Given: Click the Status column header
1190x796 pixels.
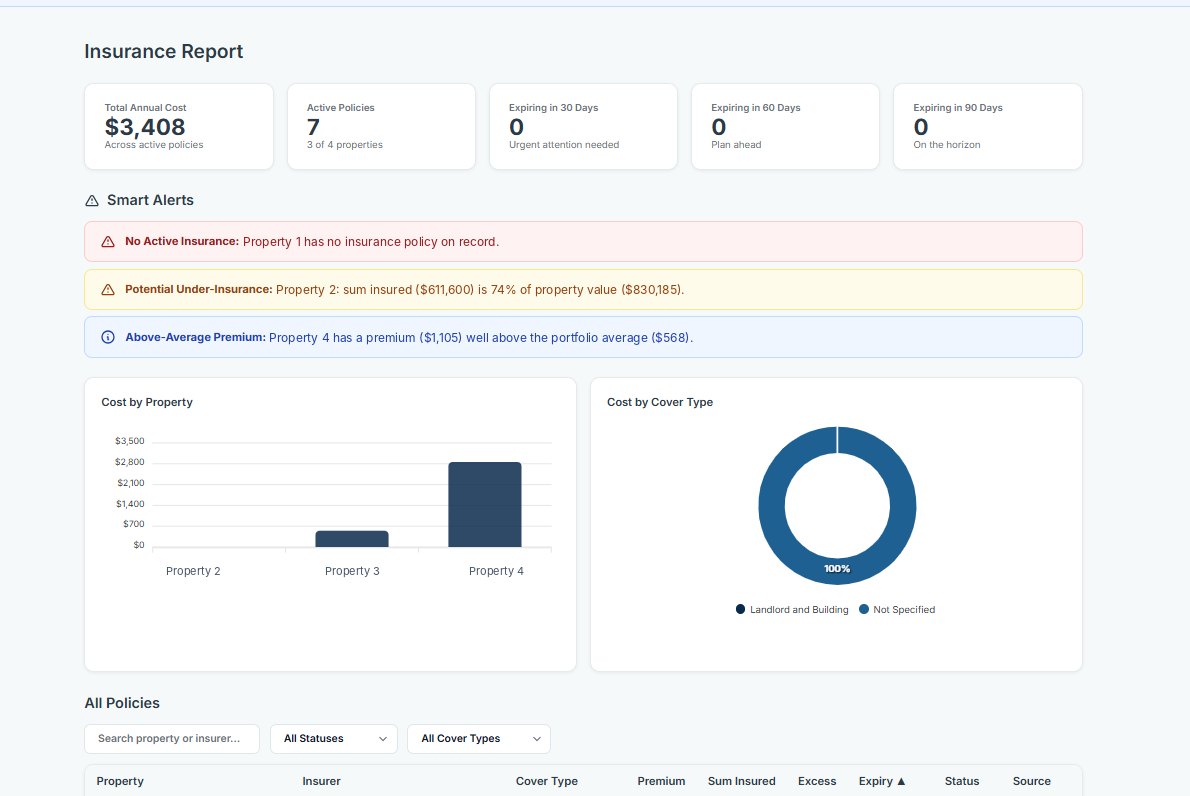Looking at the screenshot, I should (x=962, y=781).
